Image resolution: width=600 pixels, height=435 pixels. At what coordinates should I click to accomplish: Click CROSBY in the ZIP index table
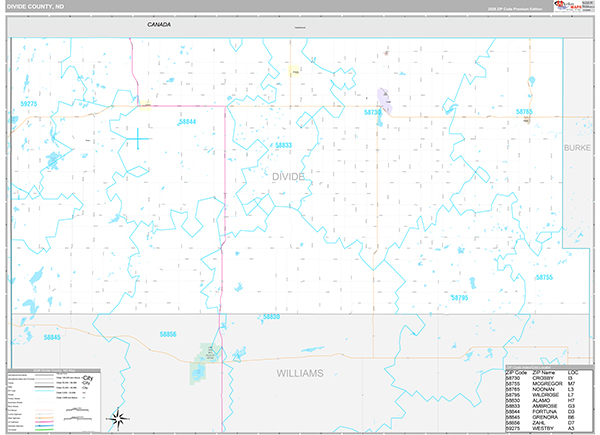pyautogui.click(x=543, y=378)
